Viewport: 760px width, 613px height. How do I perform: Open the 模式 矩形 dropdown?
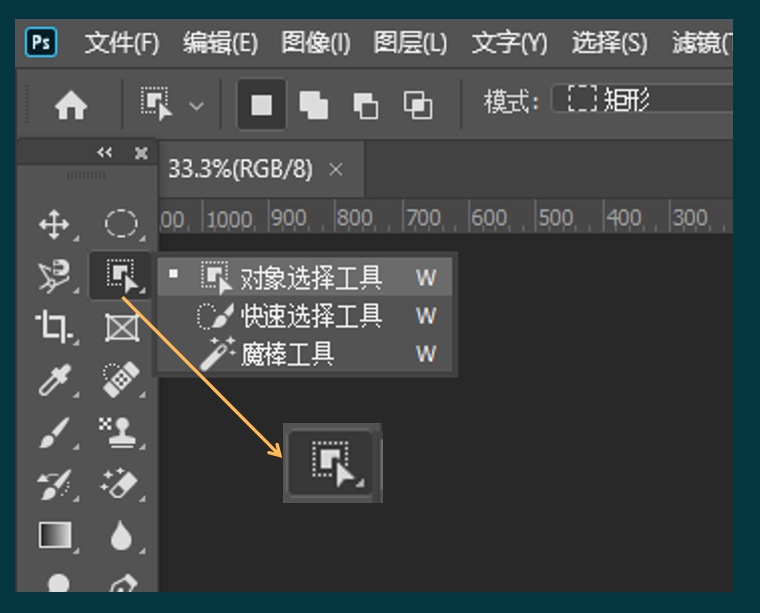[640, 100]
